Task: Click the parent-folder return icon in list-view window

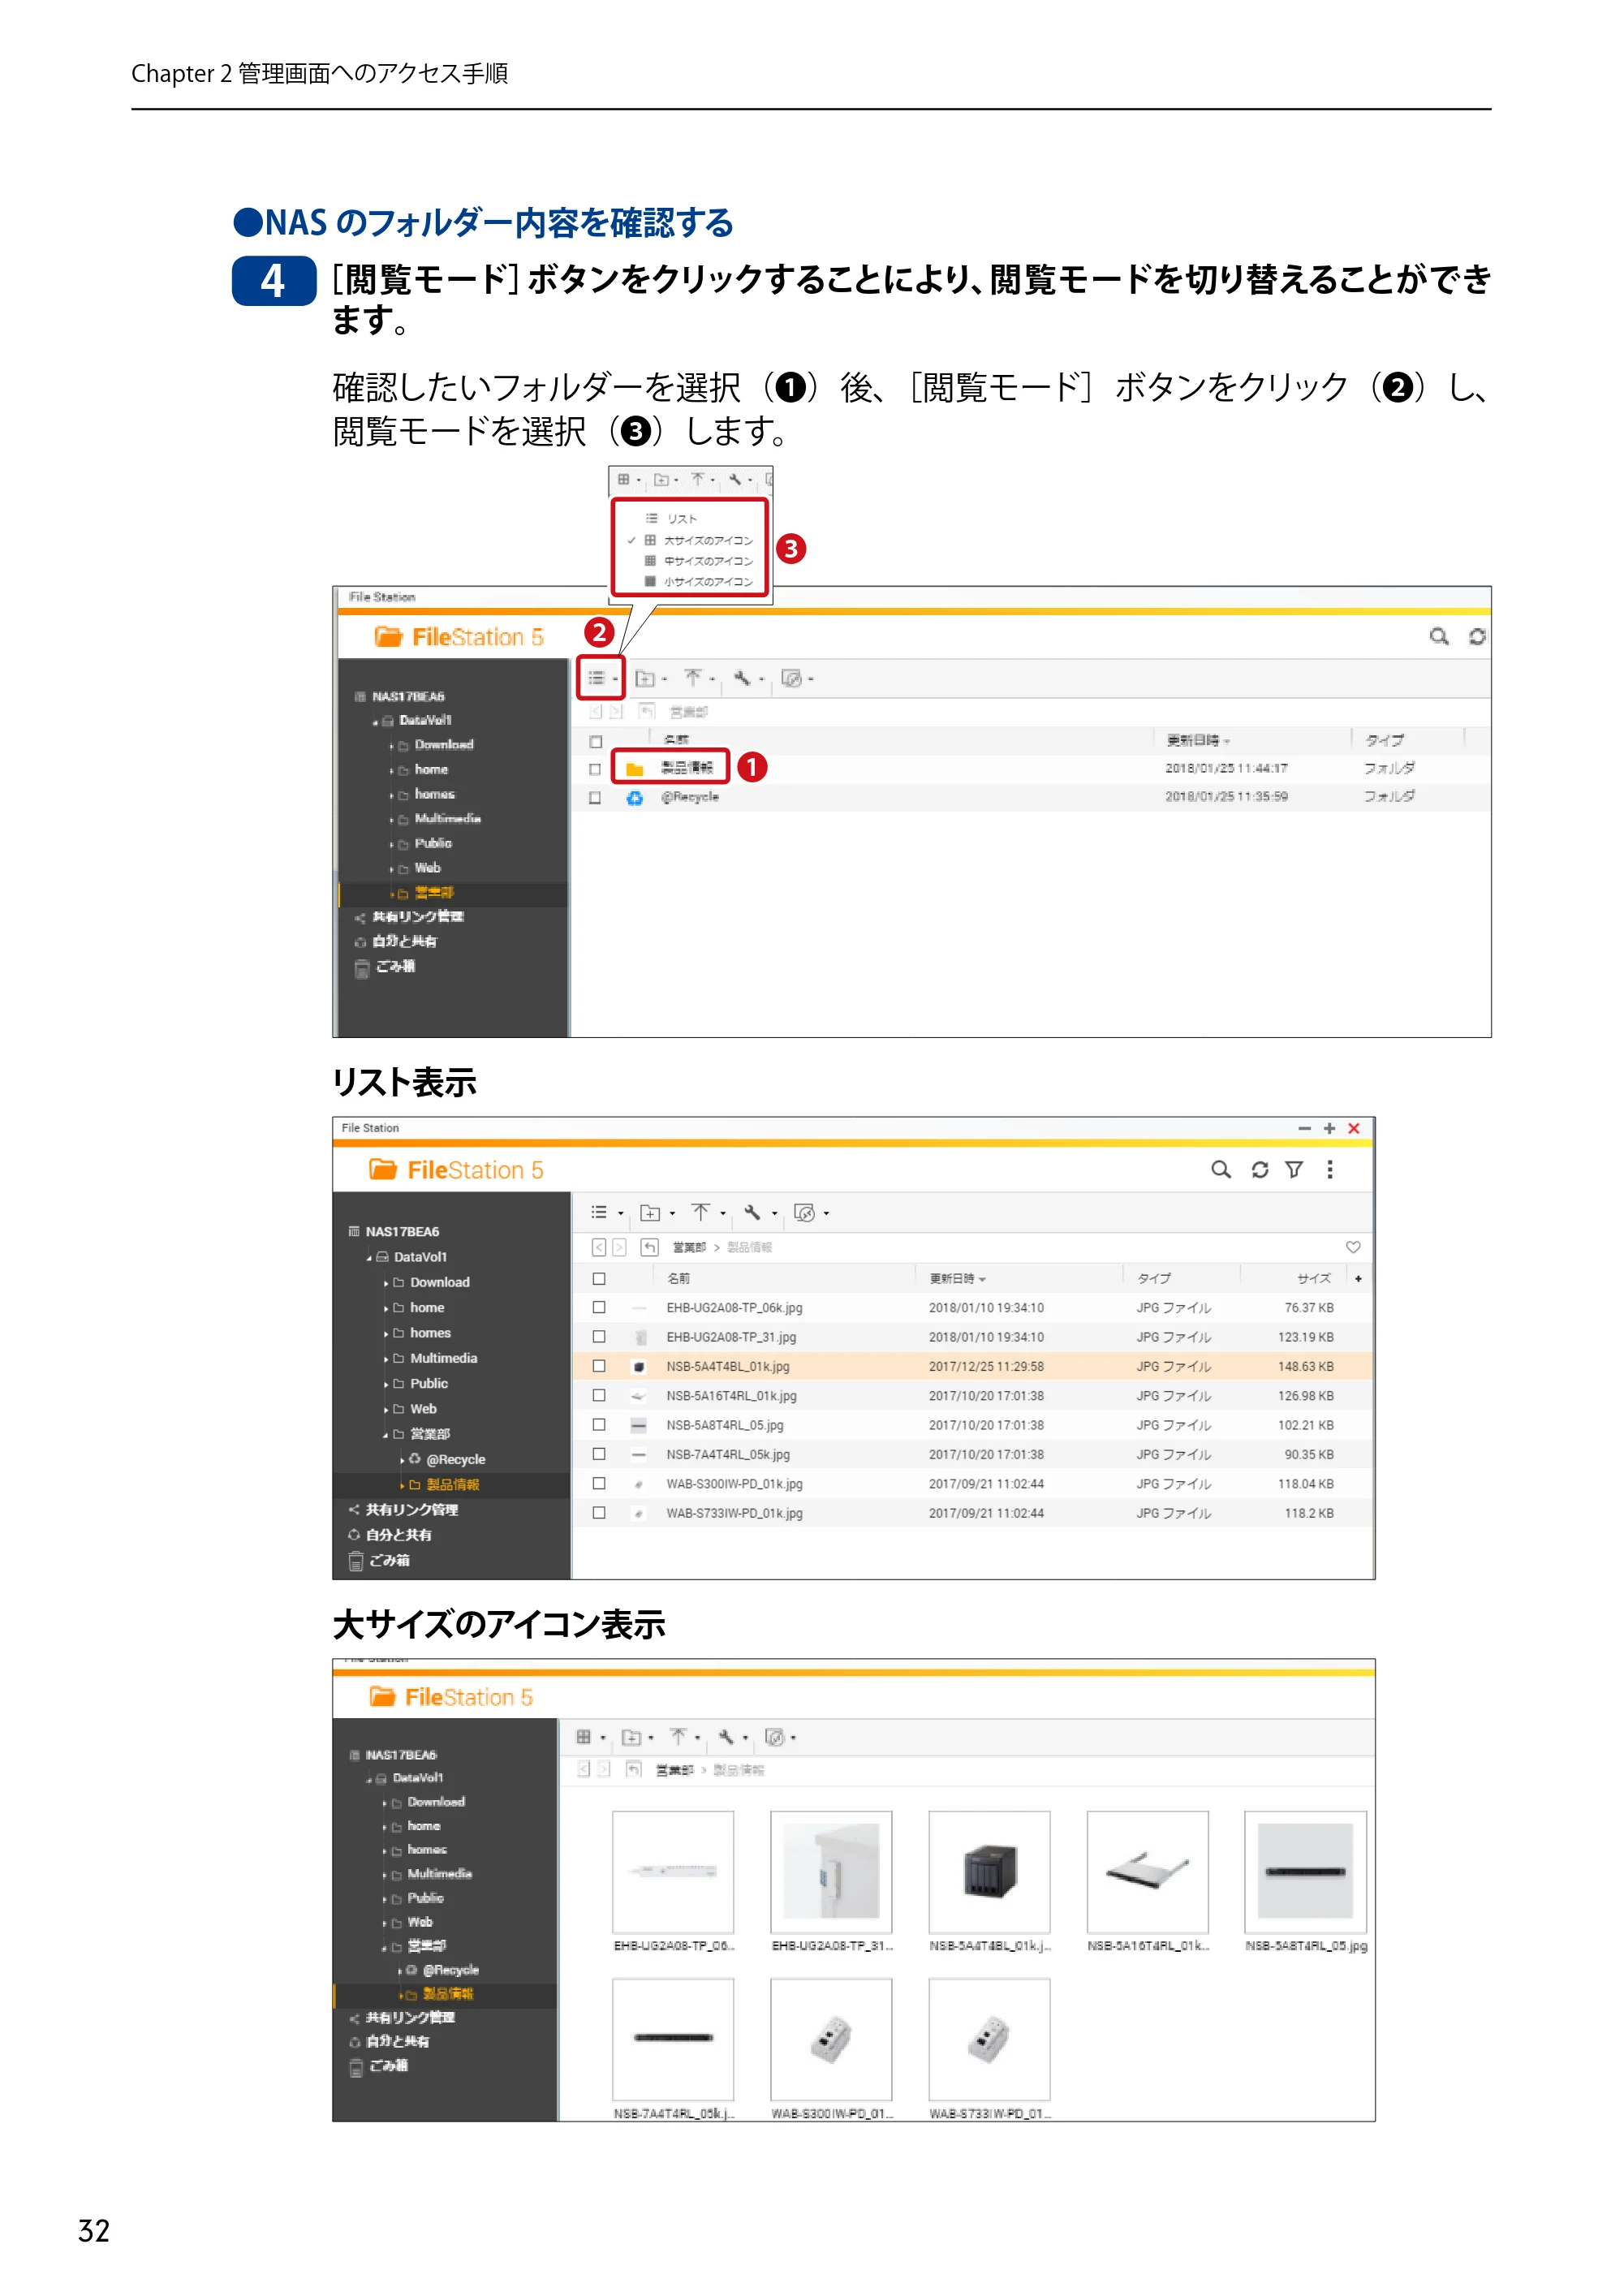Action: coord(650,1247)
